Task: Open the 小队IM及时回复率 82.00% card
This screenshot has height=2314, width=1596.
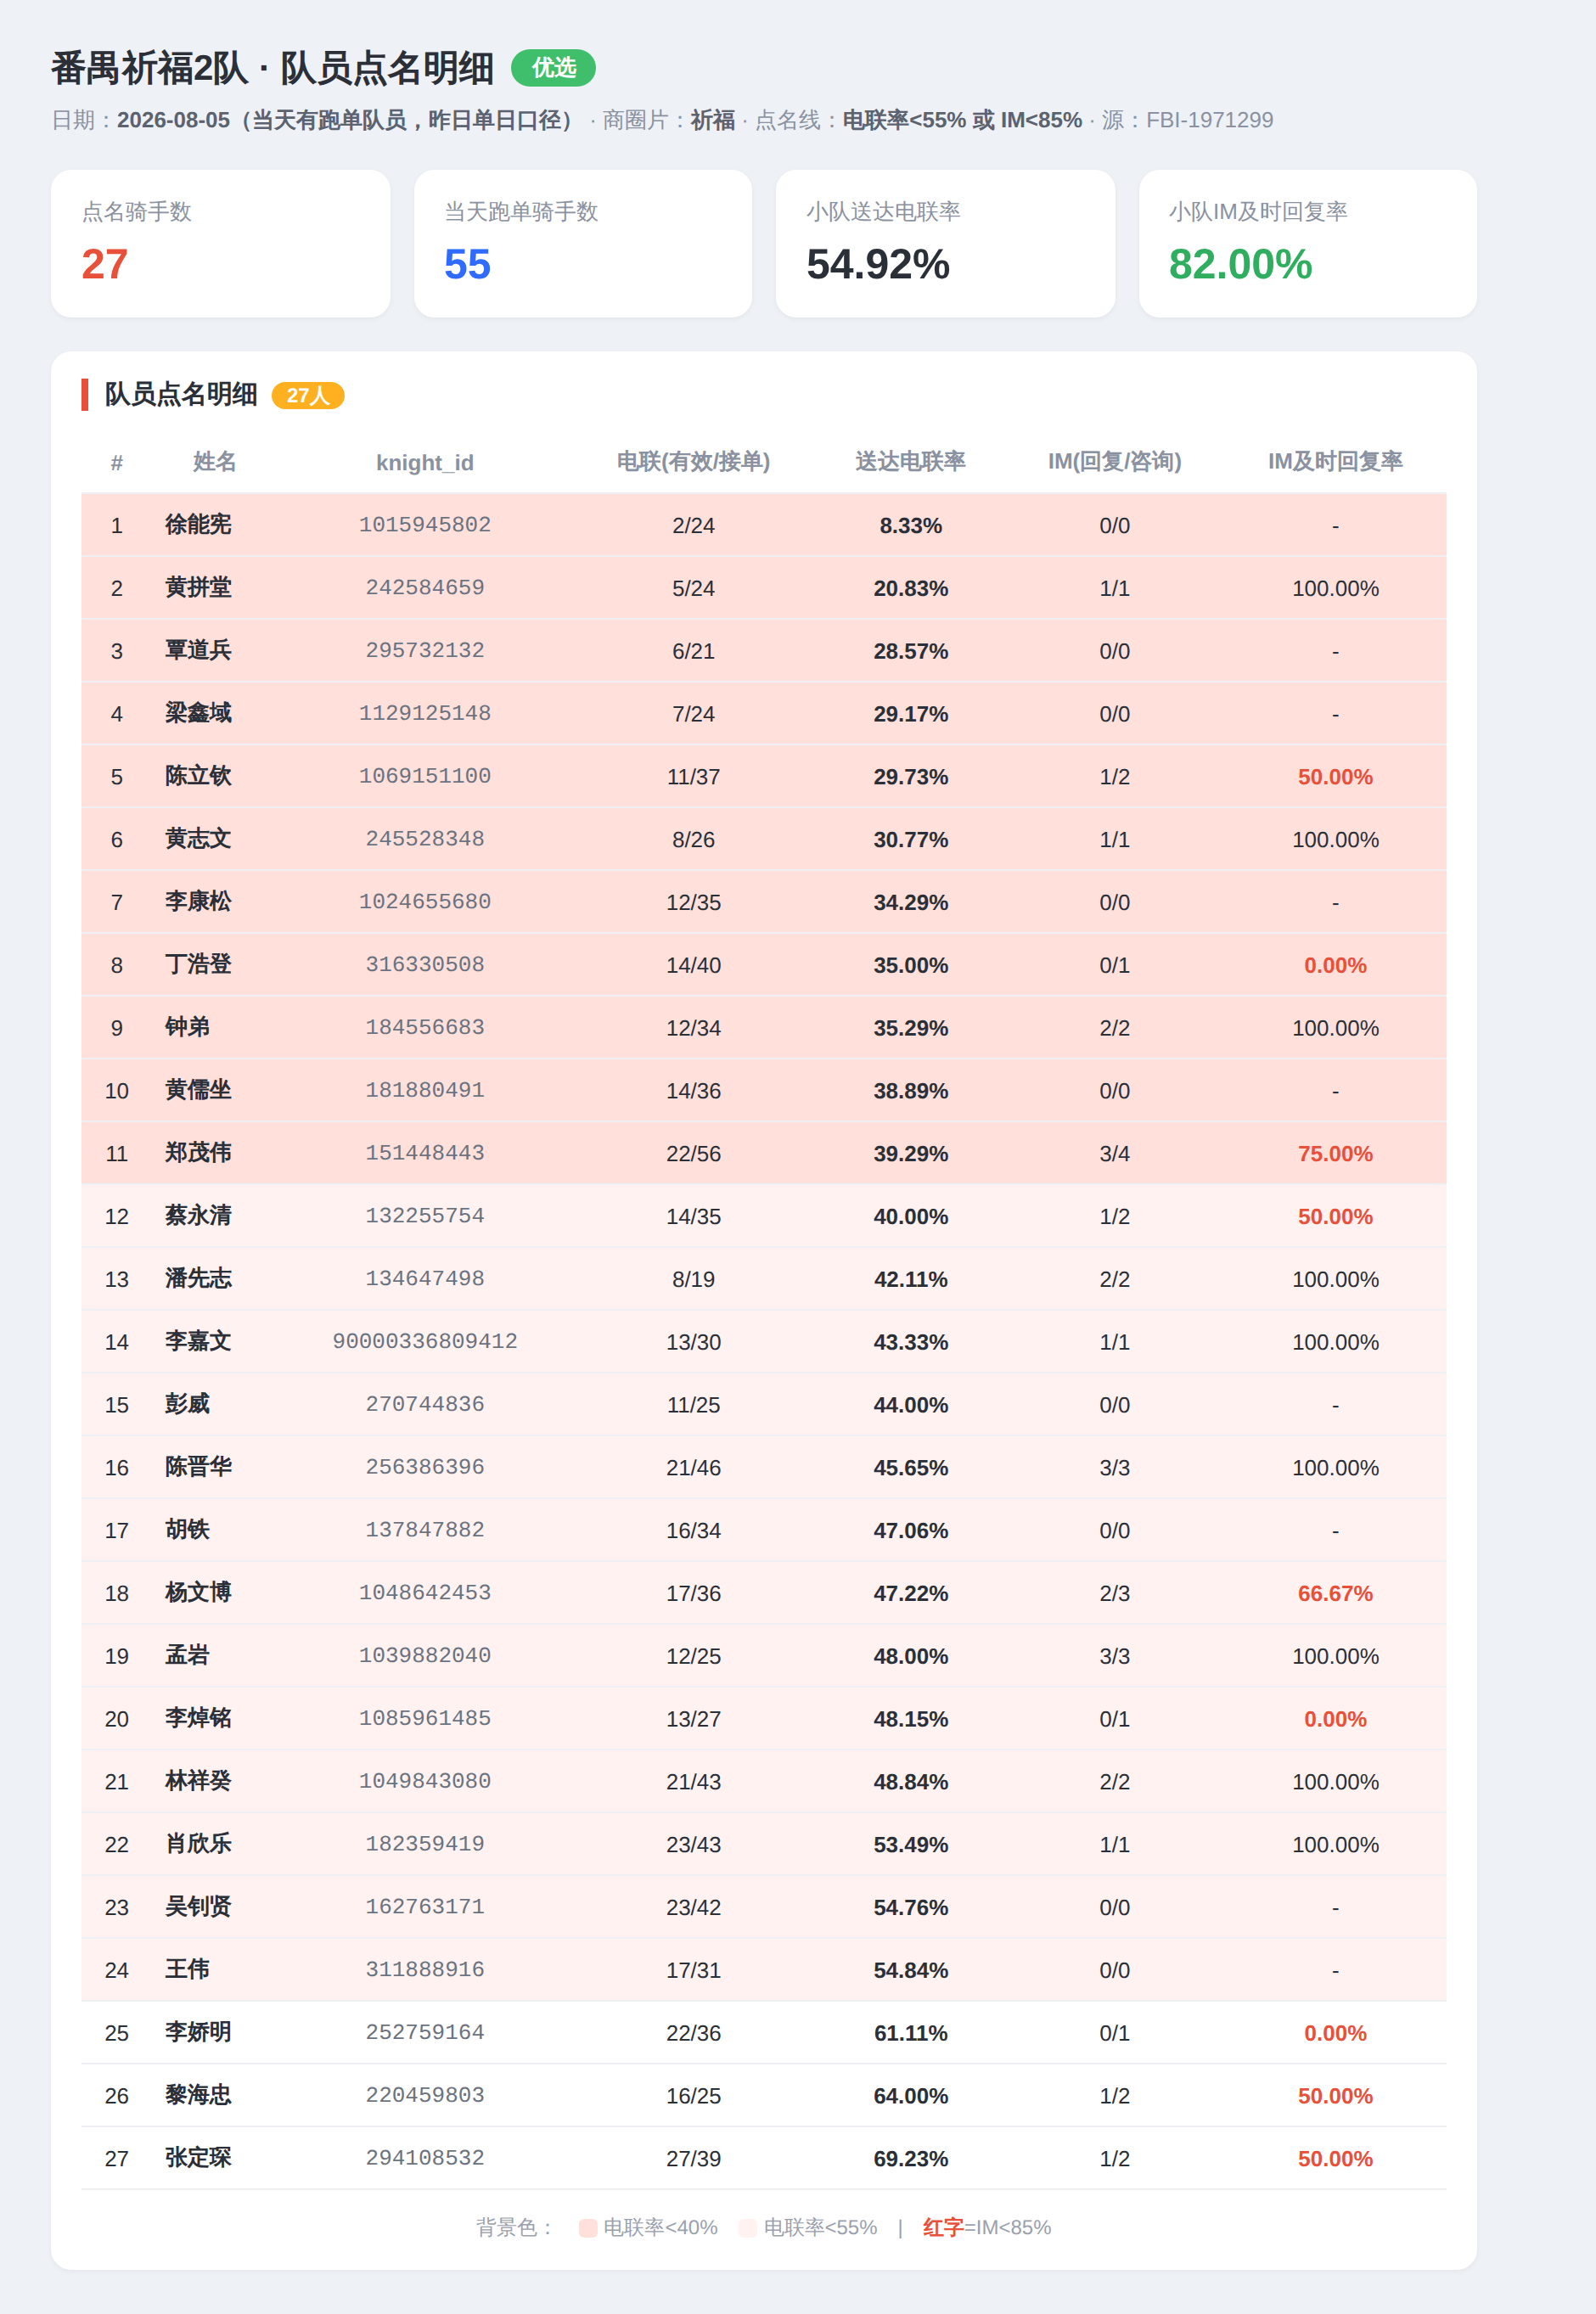Action: coord(1307,243)
